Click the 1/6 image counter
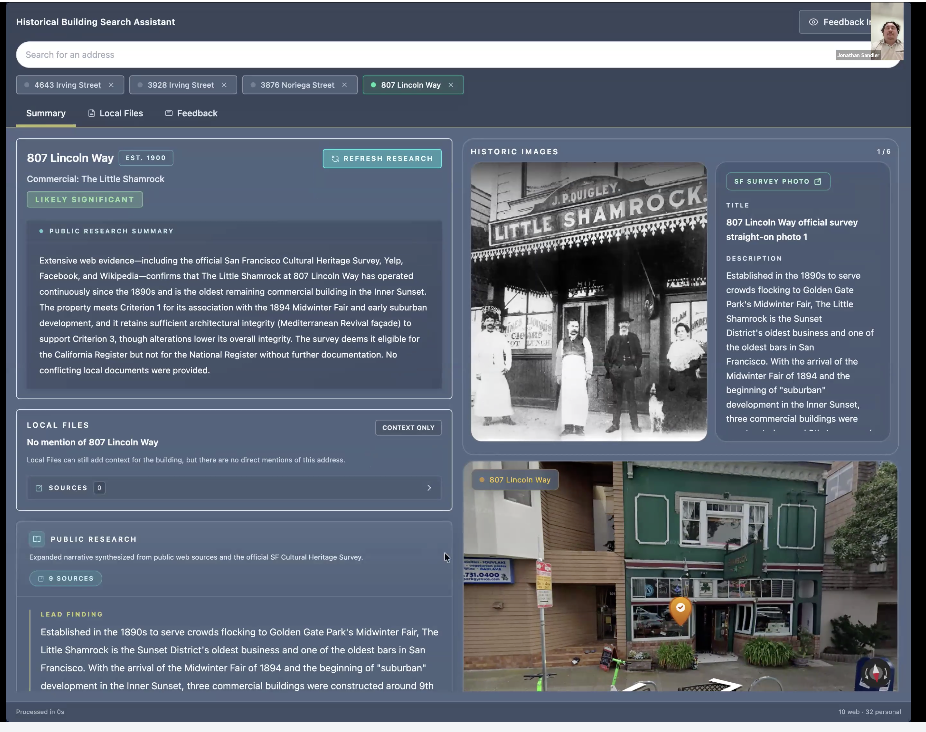This screenshot has width=926, height=732. click(x=883, y=152)
